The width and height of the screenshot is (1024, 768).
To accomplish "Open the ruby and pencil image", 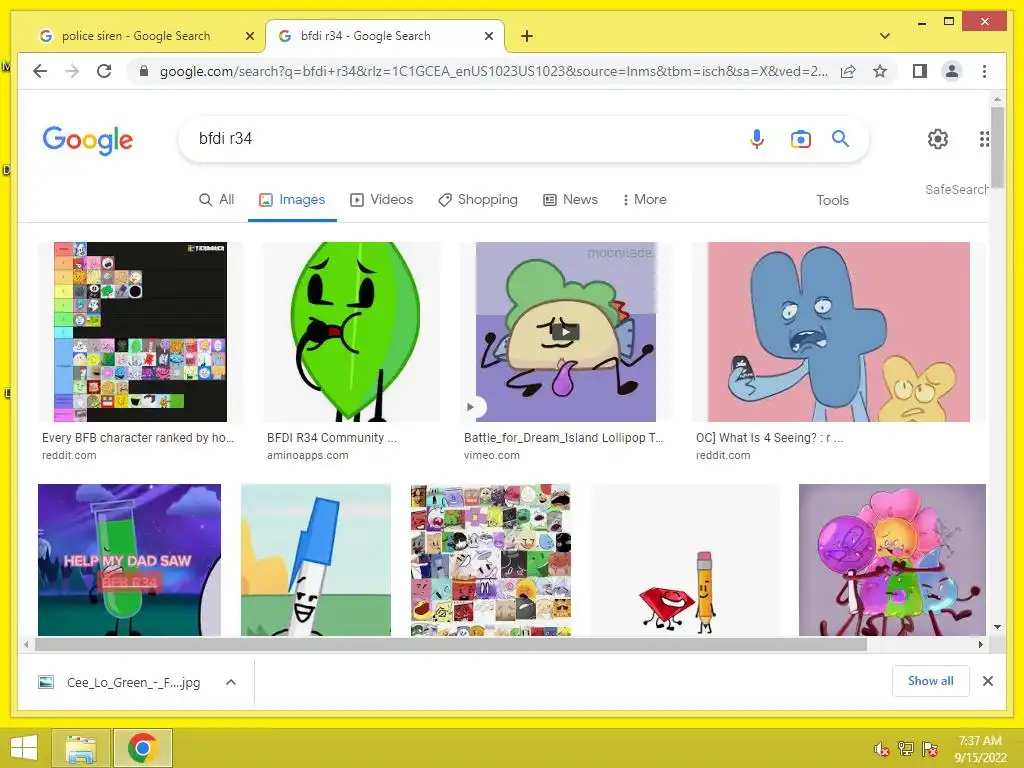I will point(684,560).
